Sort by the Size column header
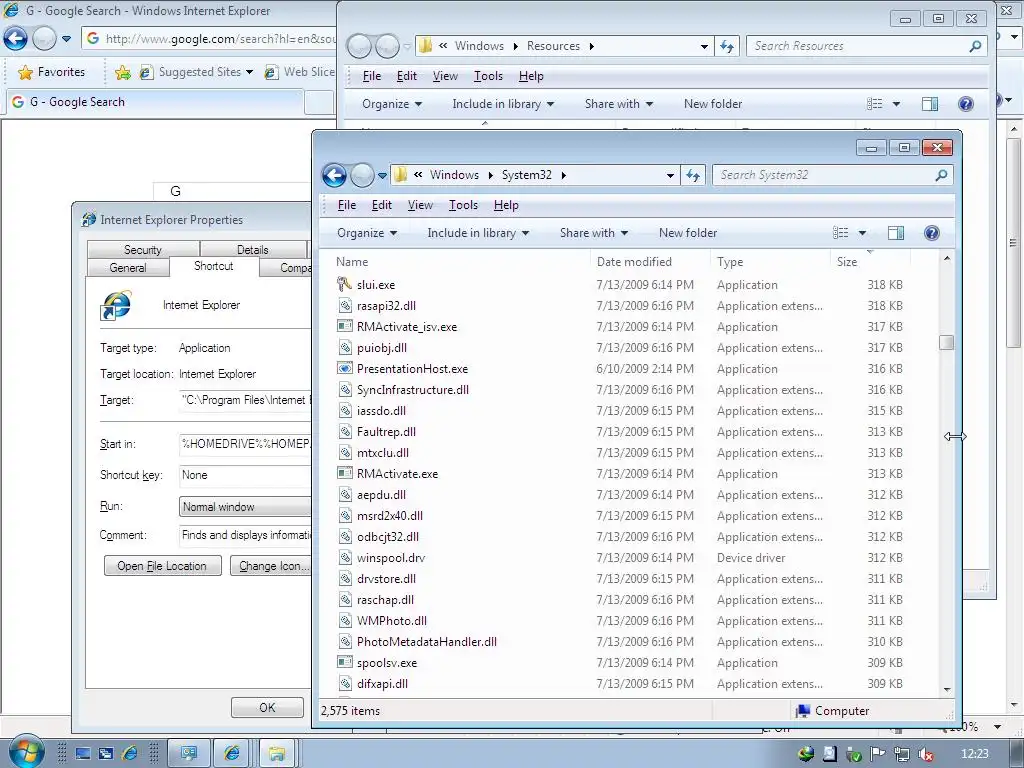 (x=869, y=262)
